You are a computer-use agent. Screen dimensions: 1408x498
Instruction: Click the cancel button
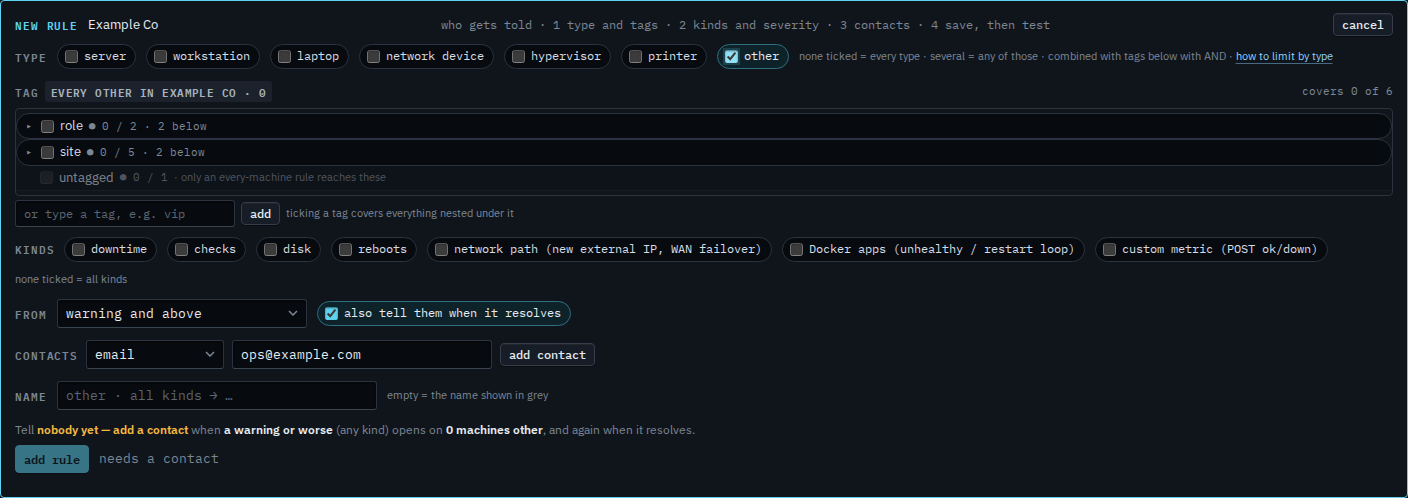tap(1362, 25)
